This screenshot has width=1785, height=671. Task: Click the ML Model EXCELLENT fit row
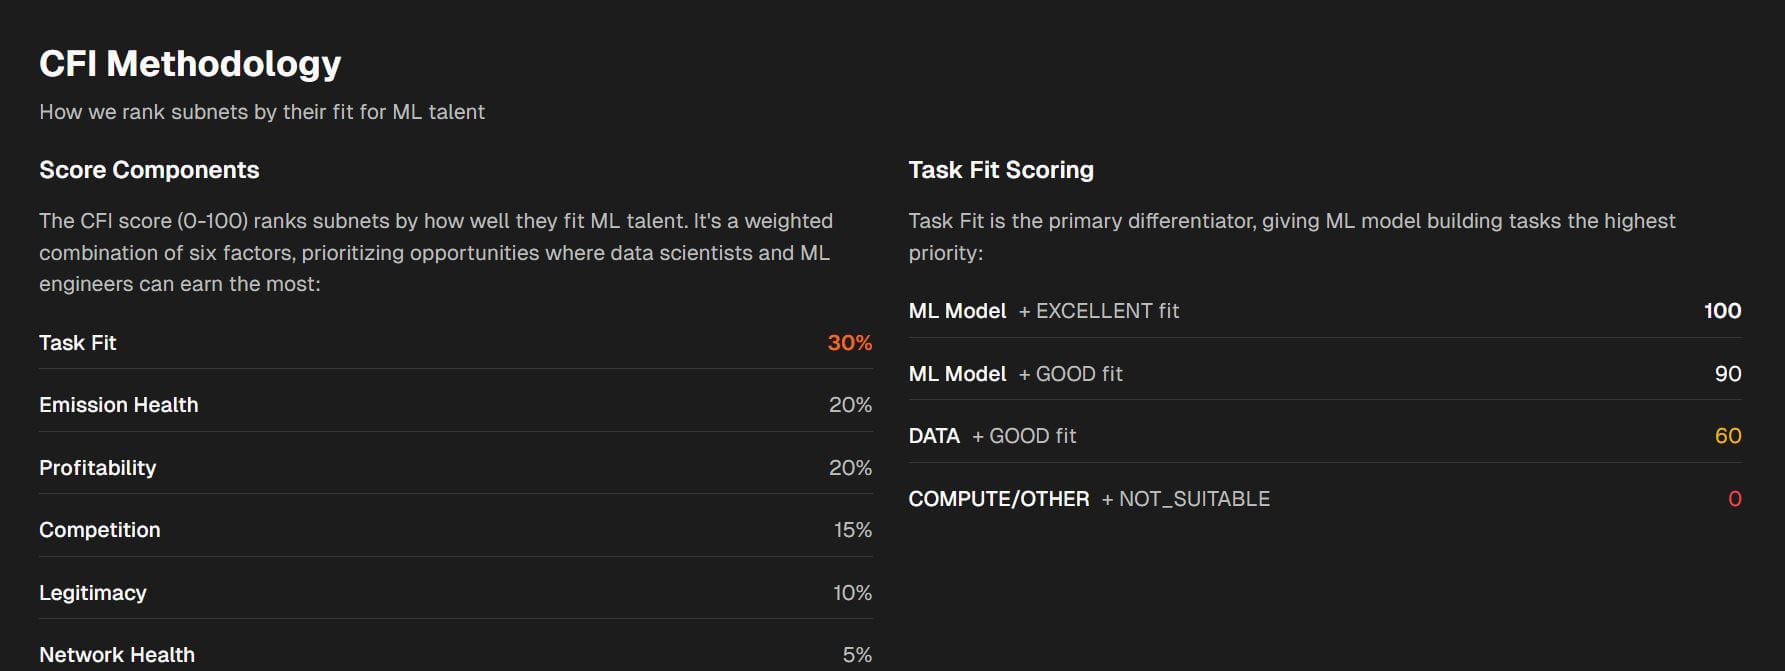[1044, 311]
